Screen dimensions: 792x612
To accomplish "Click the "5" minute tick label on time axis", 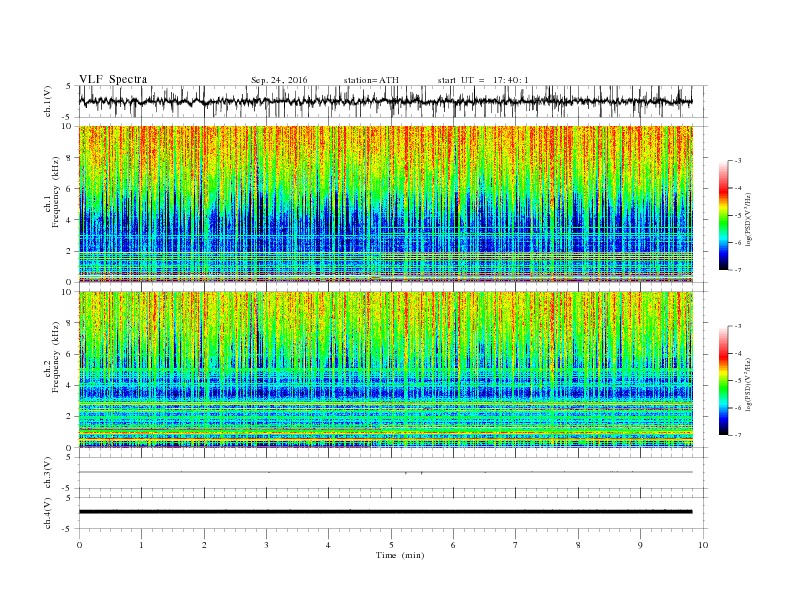I will pyautogui.click(x=391, y=545).
